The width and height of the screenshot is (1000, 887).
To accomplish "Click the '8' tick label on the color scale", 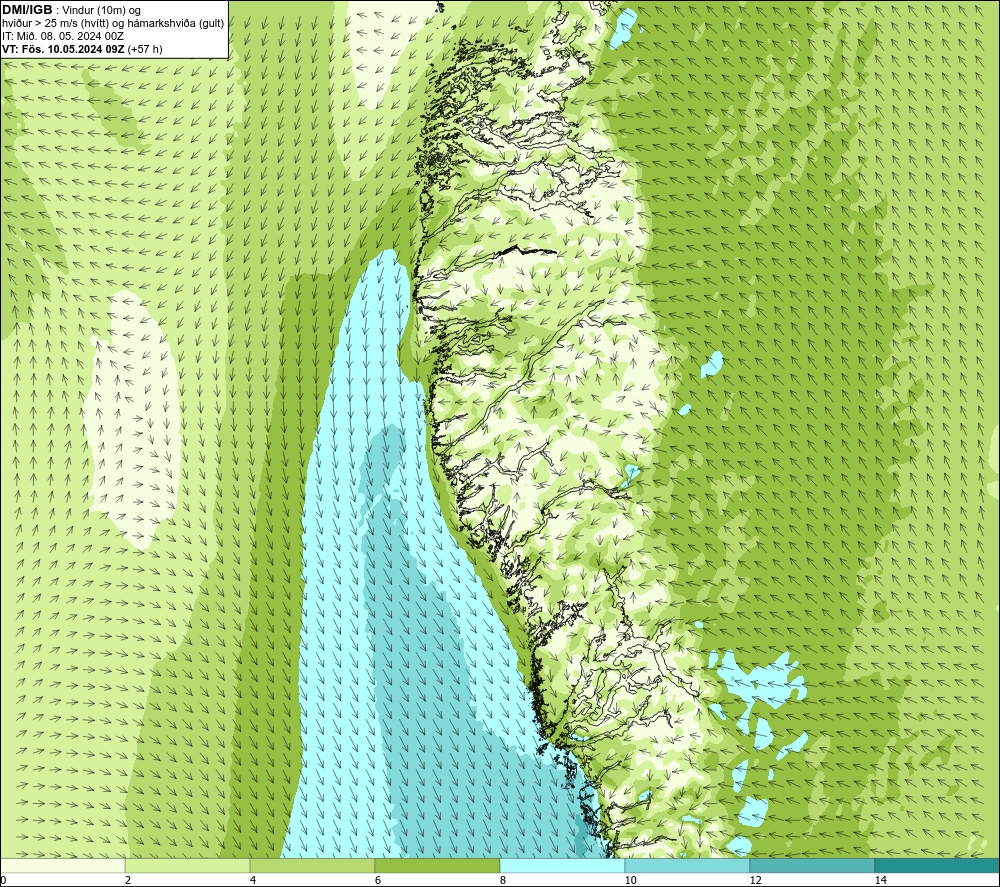I will pos(503,881).
